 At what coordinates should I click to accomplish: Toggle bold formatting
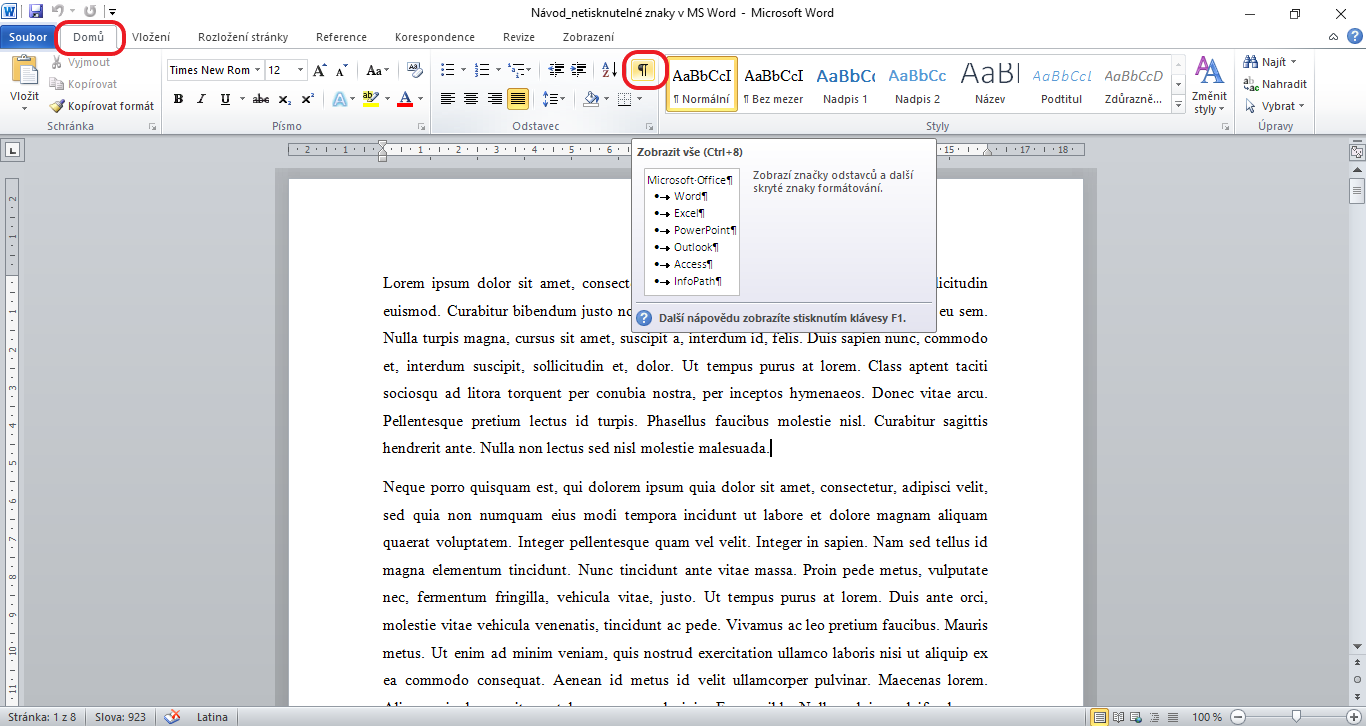178,99
